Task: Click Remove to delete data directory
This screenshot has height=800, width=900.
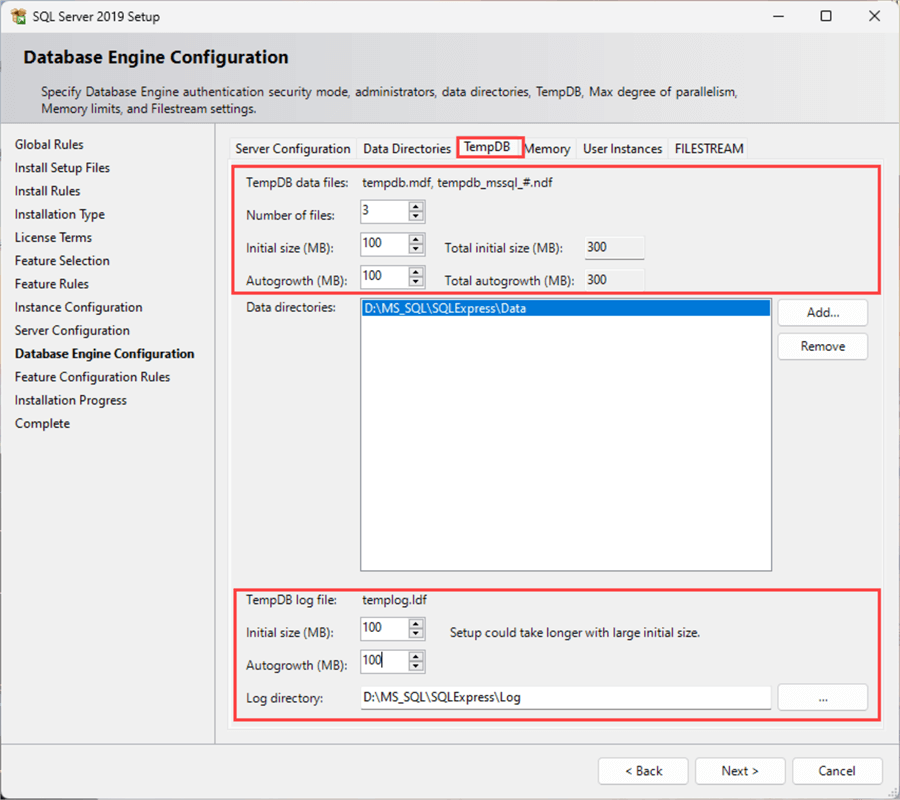Action: coord(823,347)
